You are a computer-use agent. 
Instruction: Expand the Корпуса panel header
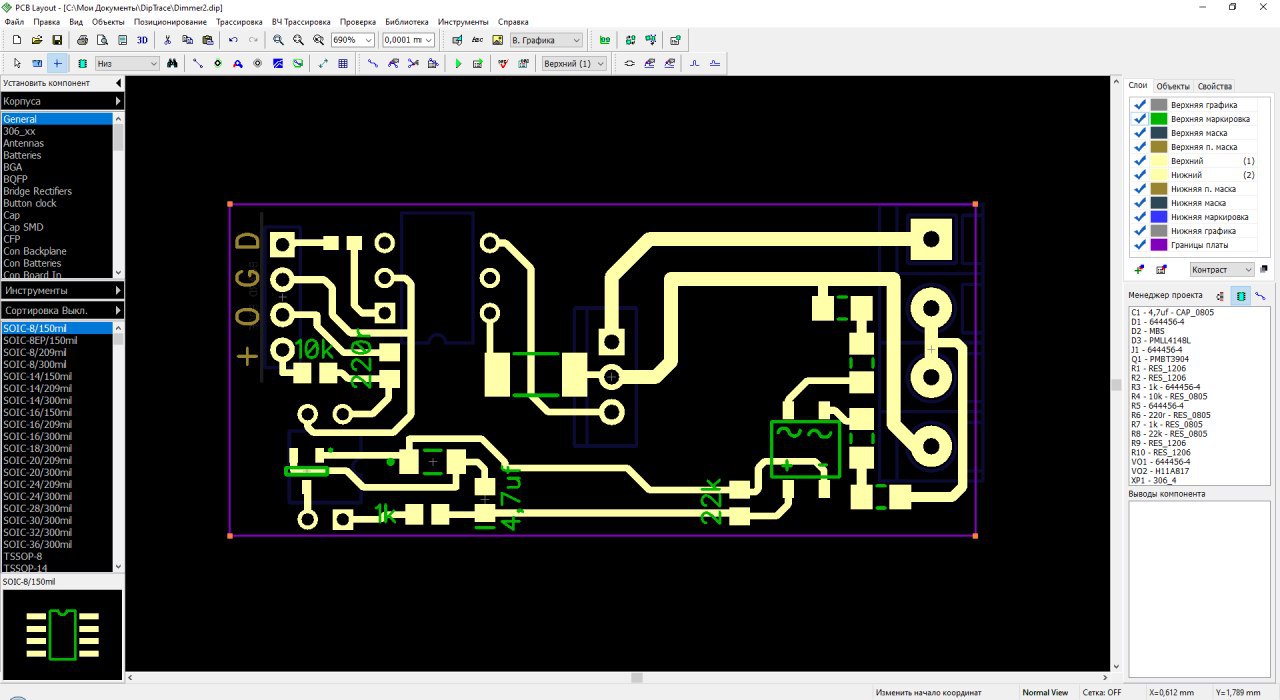[x=62, y=101]
